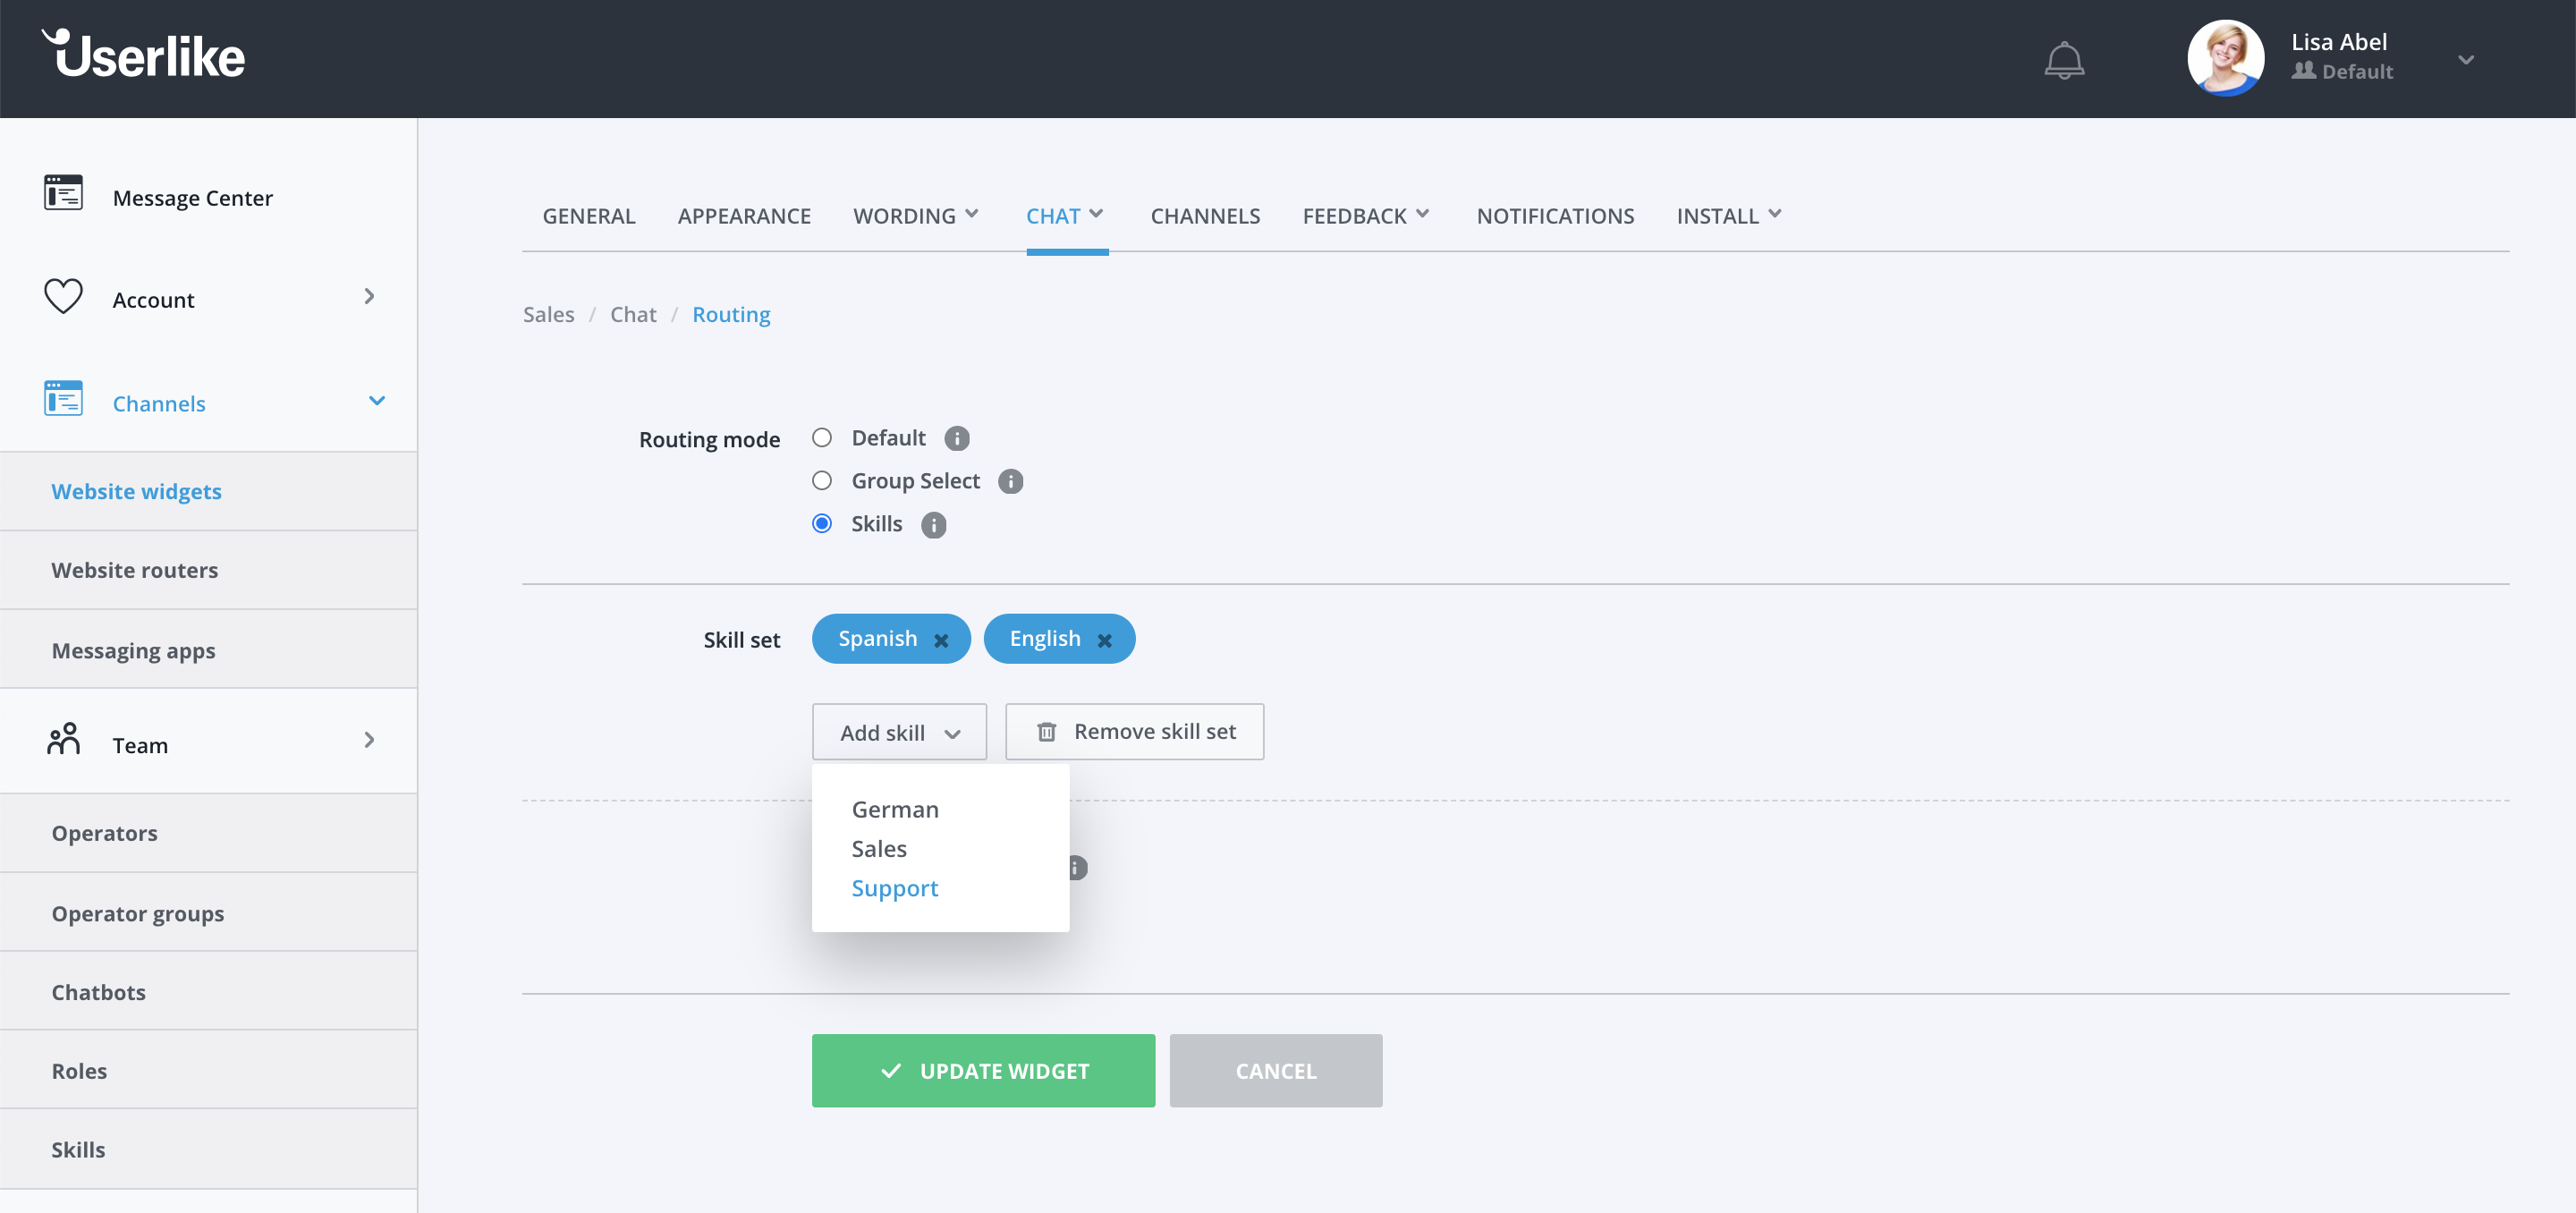This screenshot has width=2576, height=1213.
Task: Expand the Account menu chevron
Action: [369, 296]
